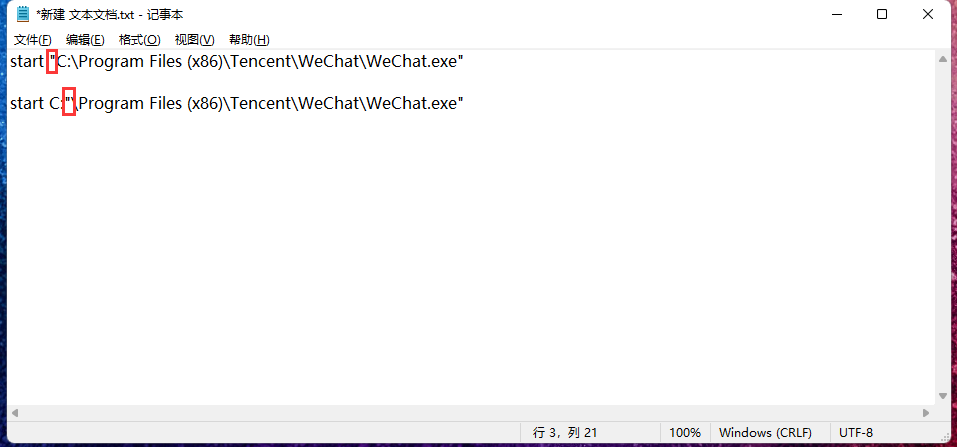Click the 100% zoom level in the status bar
The width and height of the screenshot is (957, 447).
tap(685, 433)
